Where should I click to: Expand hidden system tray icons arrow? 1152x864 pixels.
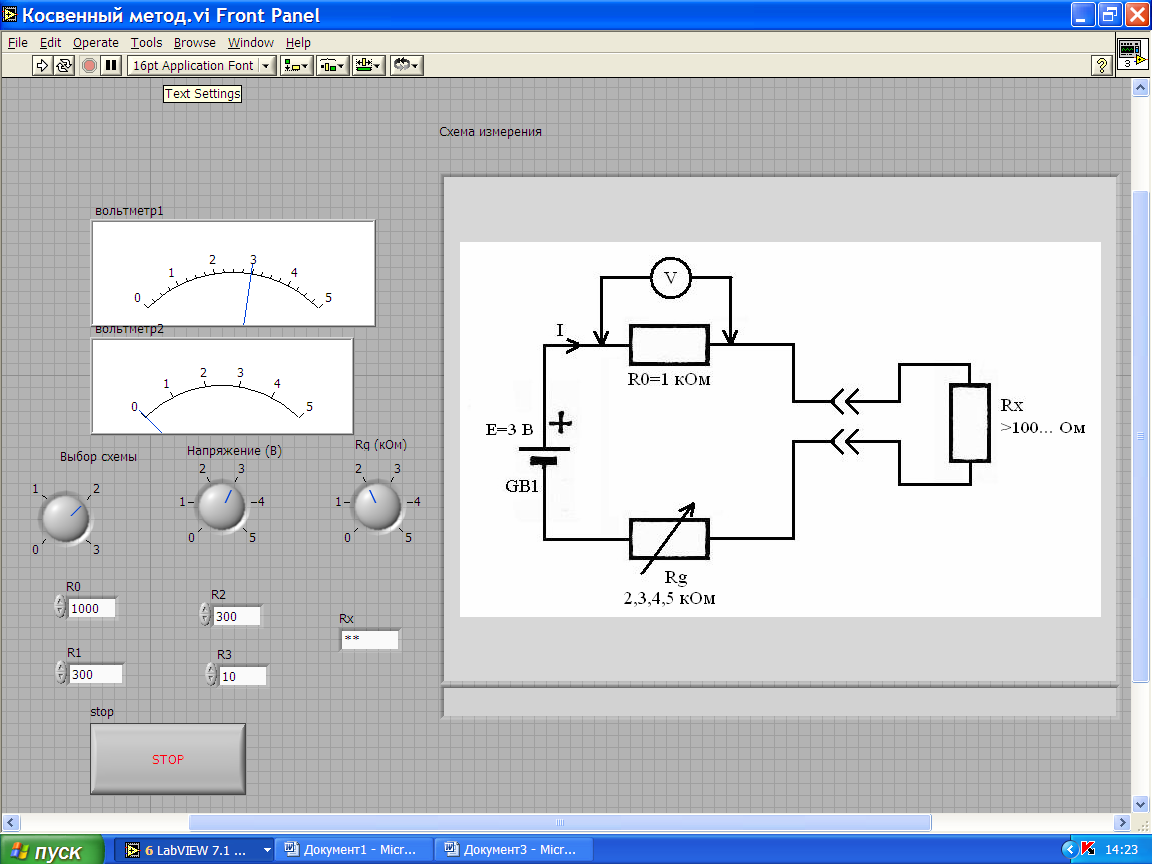[x=1069, y=850]
